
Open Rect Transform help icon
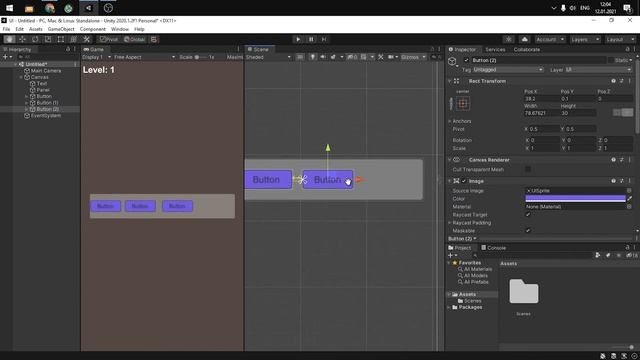[x=613, y=81]
